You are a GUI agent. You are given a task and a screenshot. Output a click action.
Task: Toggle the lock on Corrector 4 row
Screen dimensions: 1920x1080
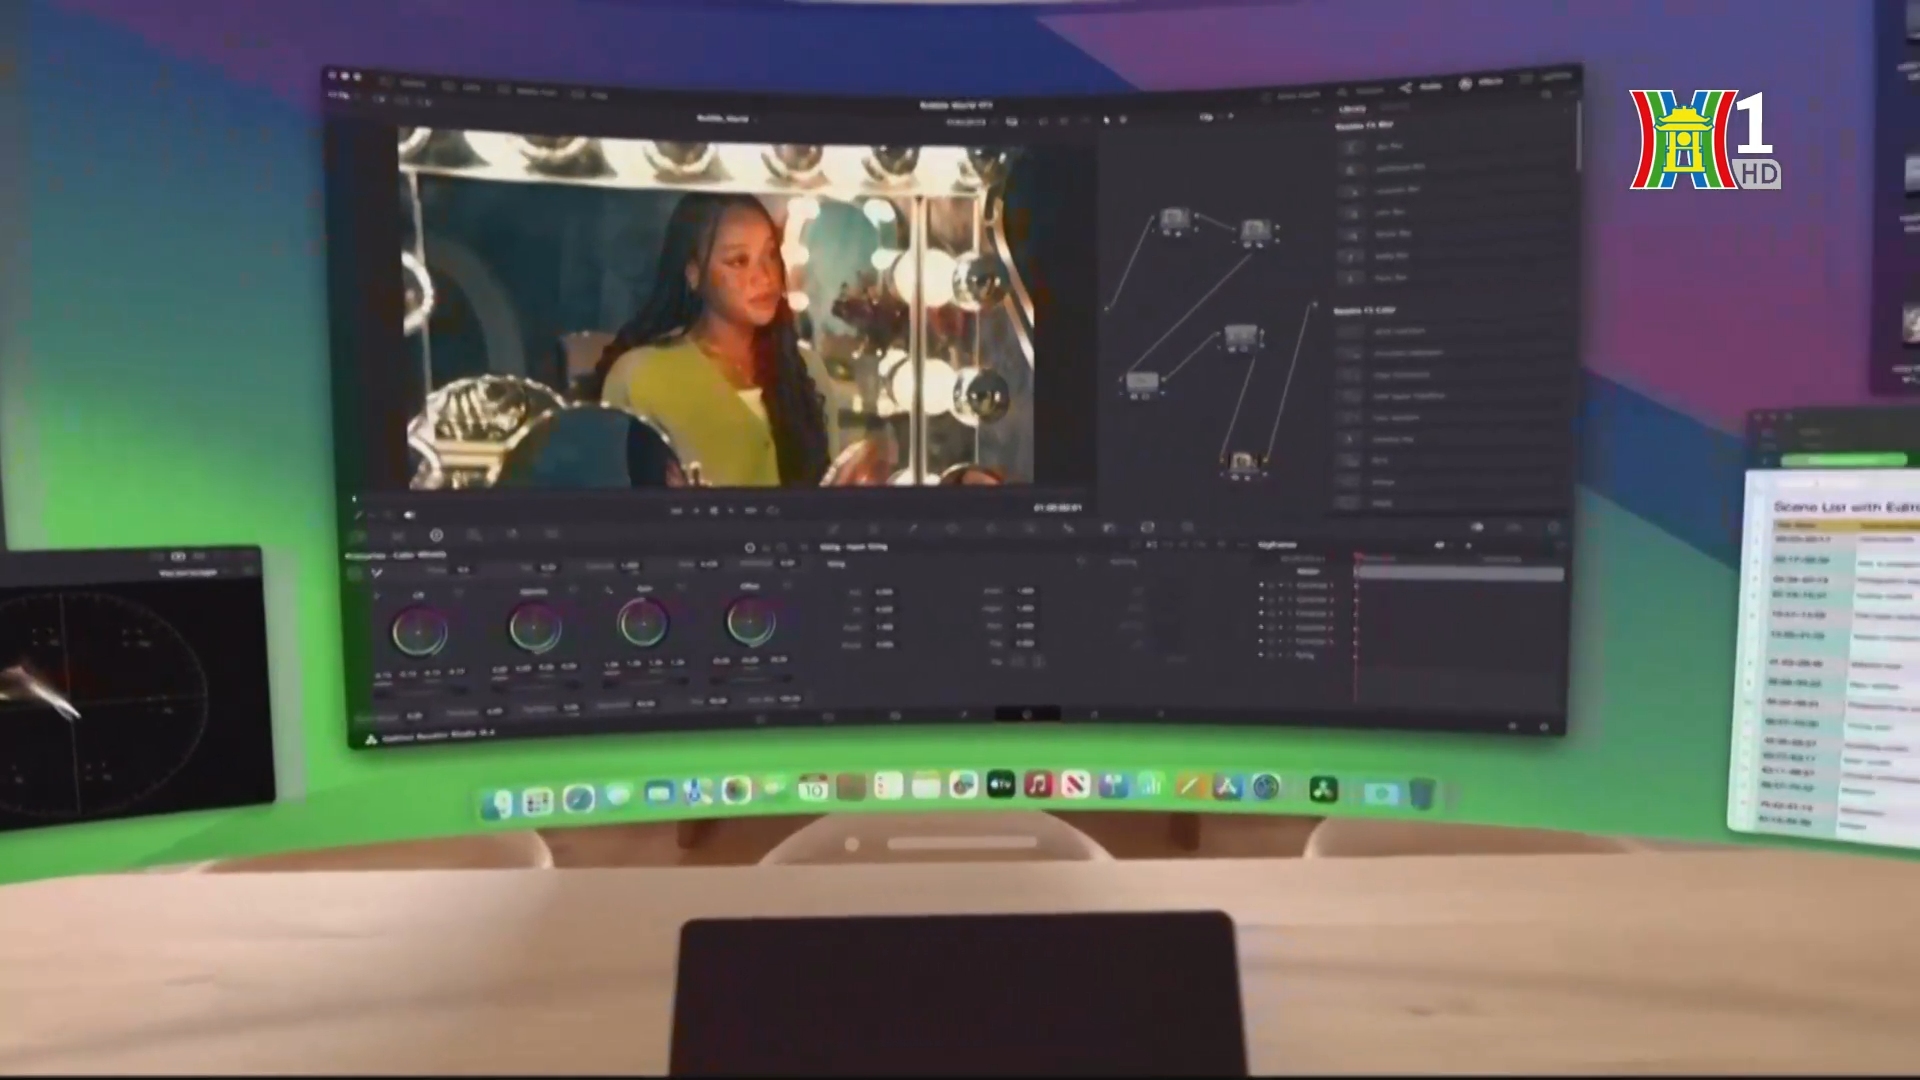1271,628
